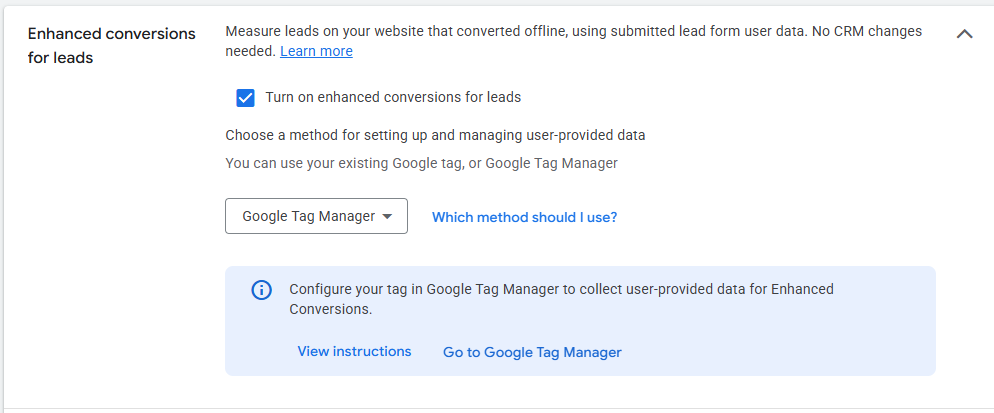Collapse the Enhanced conversions for leads section
Viewport: 994px width, 413px height.
tap(964, 34)
